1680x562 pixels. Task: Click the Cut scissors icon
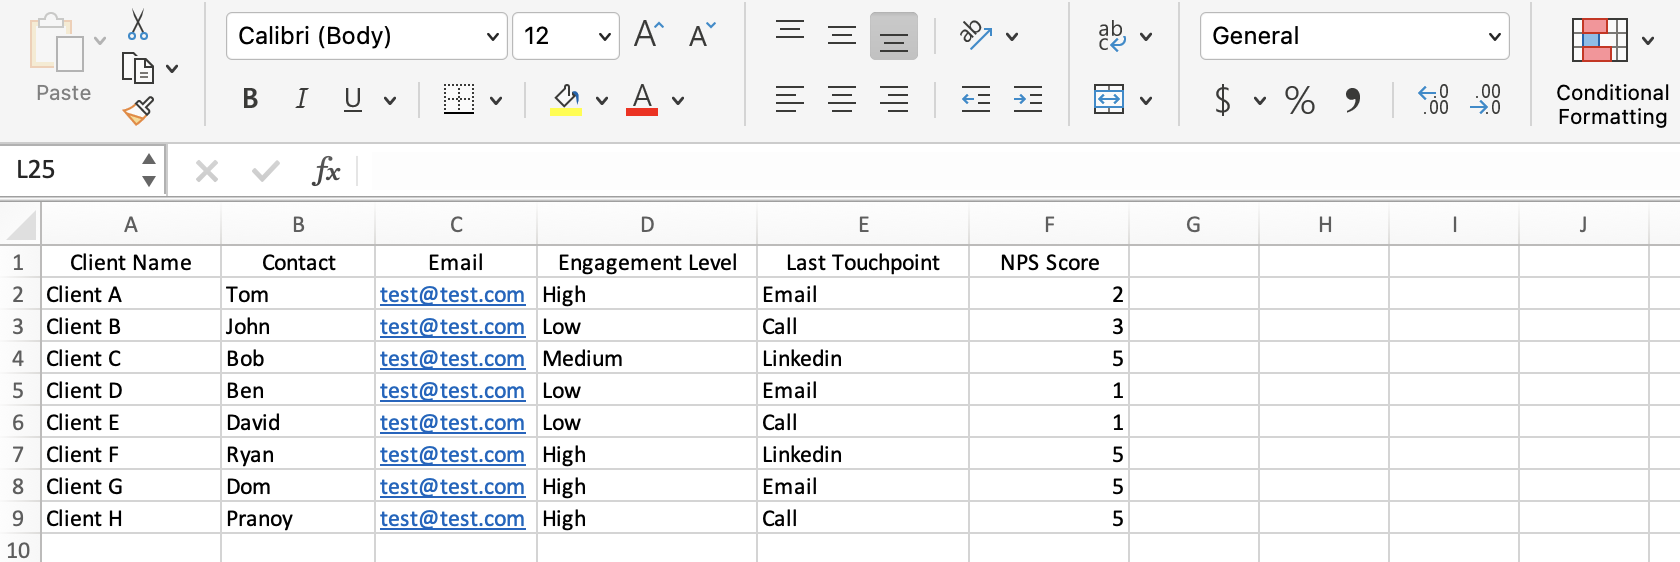click(x=138, y=25)
